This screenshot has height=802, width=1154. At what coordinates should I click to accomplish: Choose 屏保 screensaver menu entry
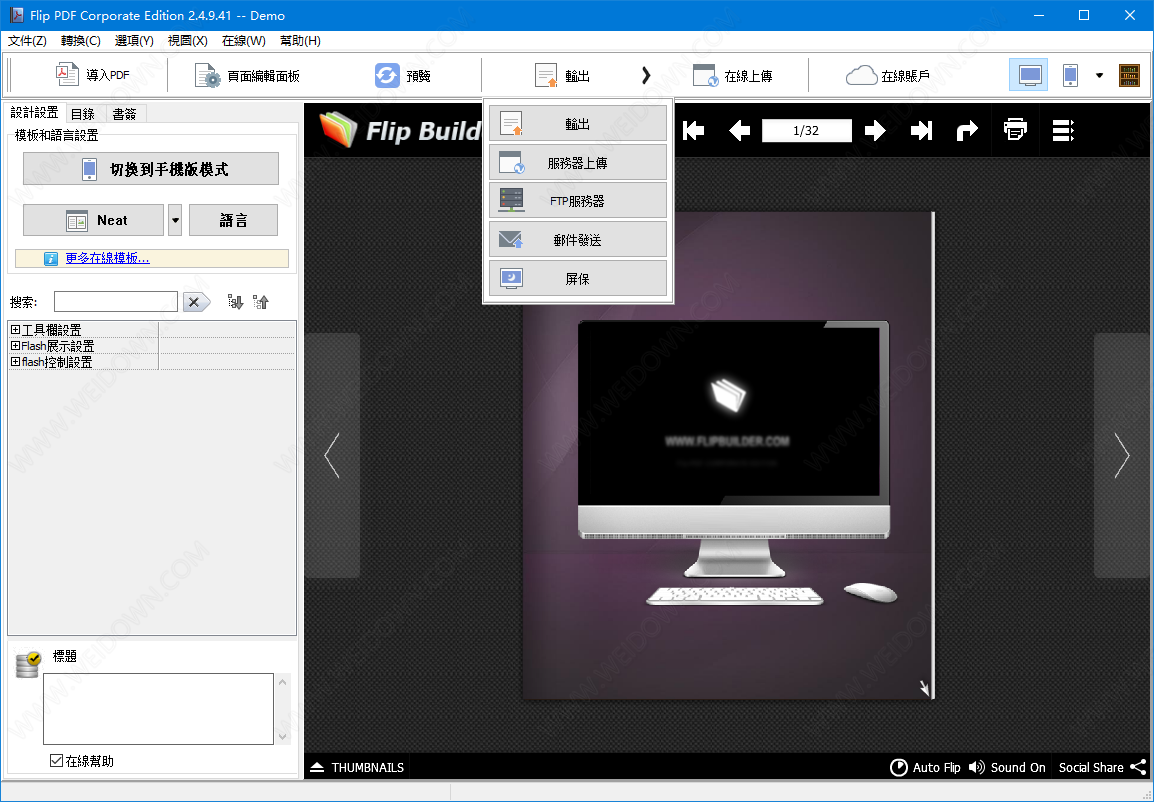pos(578,279)
